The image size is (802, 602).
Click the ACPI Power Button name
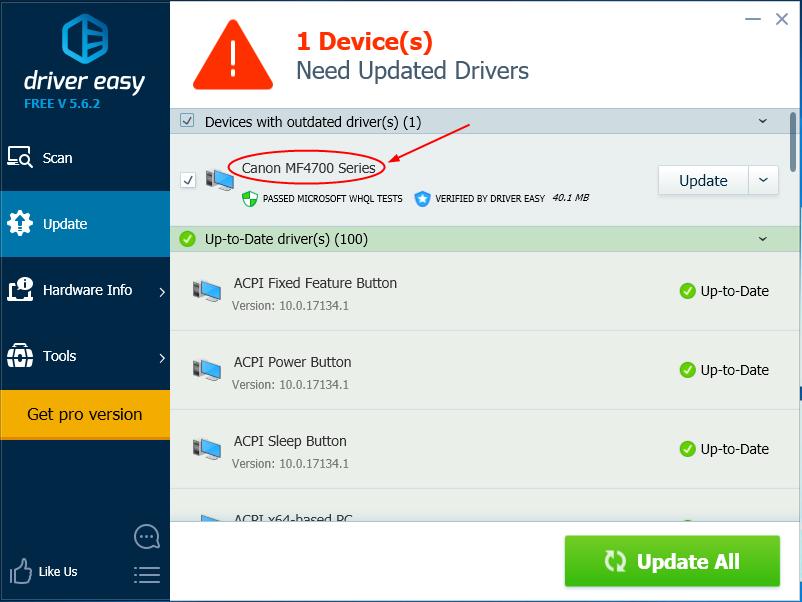pos(293,362)
